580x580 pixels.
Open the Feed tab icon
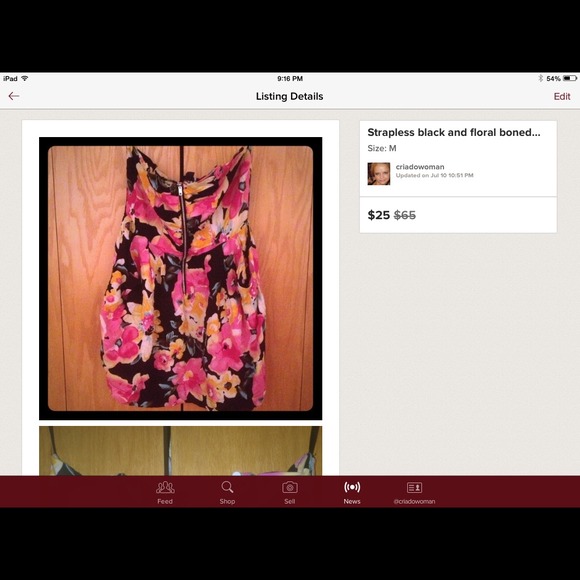165,487
